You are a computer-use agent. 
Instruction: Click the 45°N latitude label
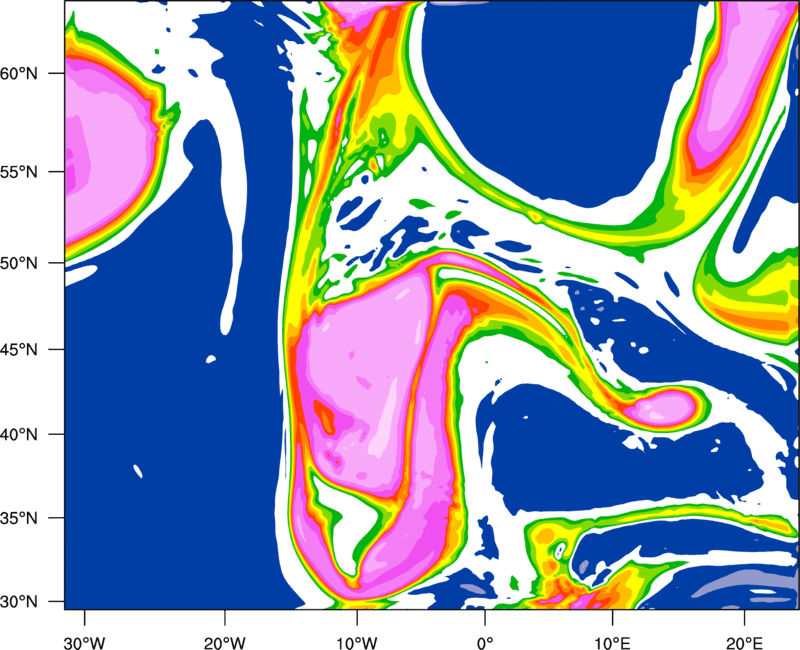click(19, 350)
